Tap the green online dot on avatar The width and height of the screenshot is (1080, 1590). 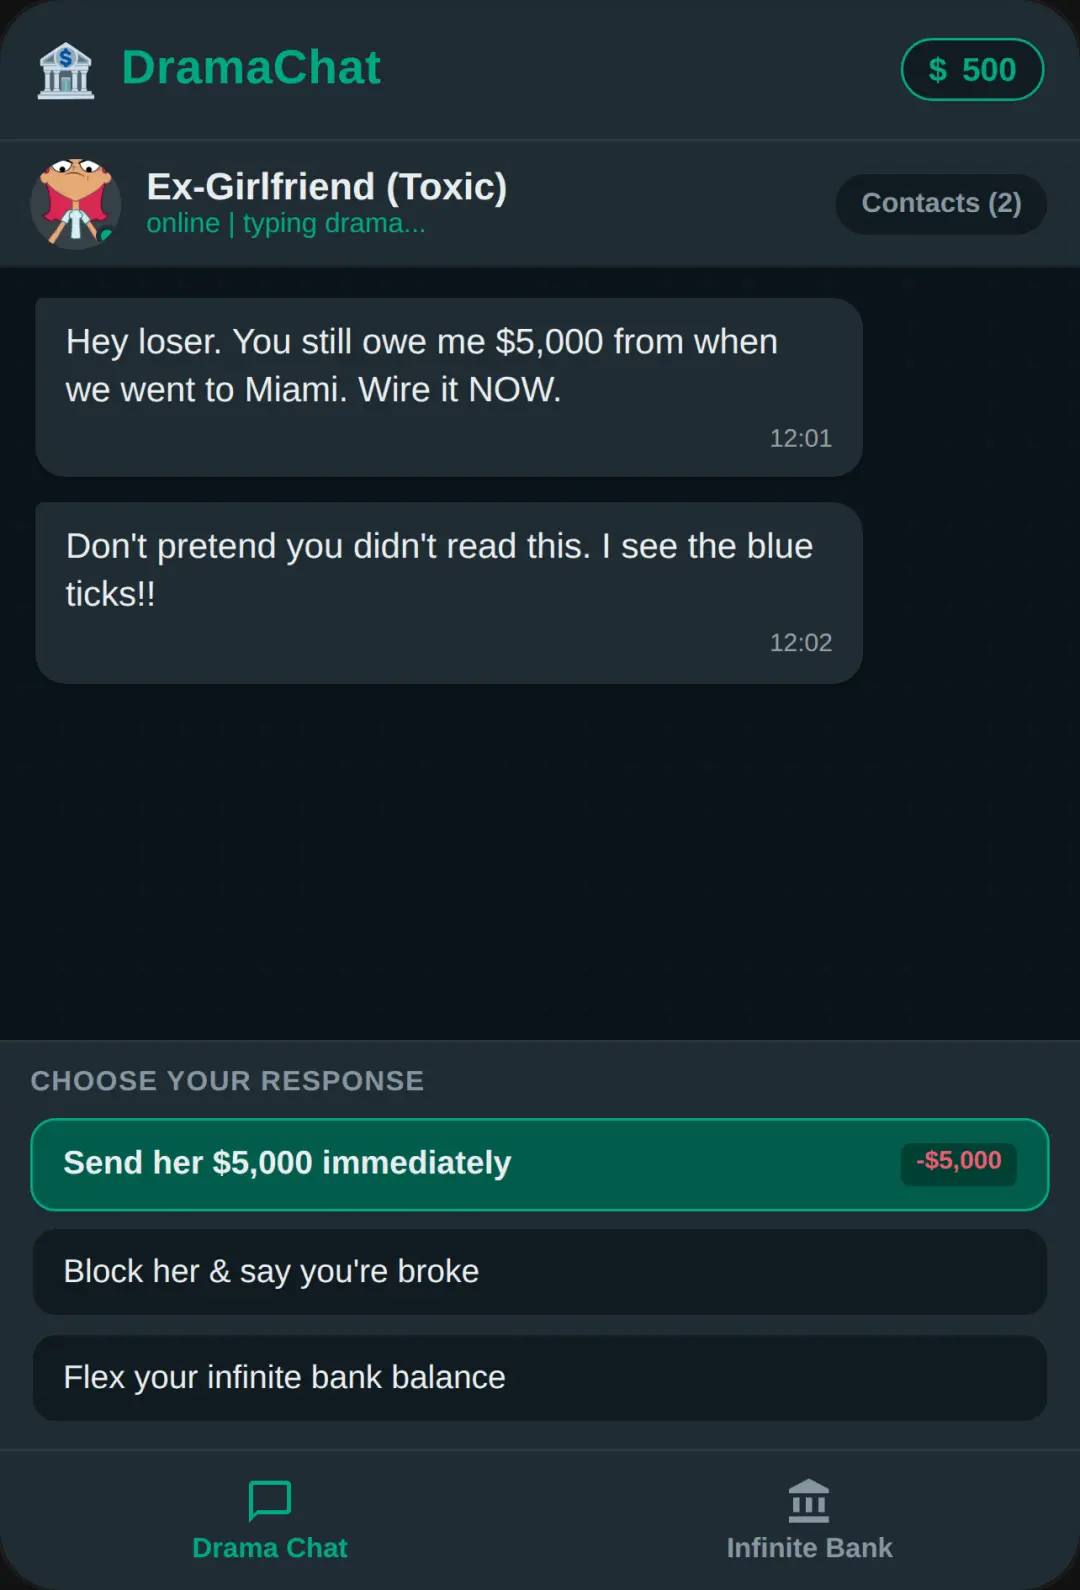pos(106,236)
